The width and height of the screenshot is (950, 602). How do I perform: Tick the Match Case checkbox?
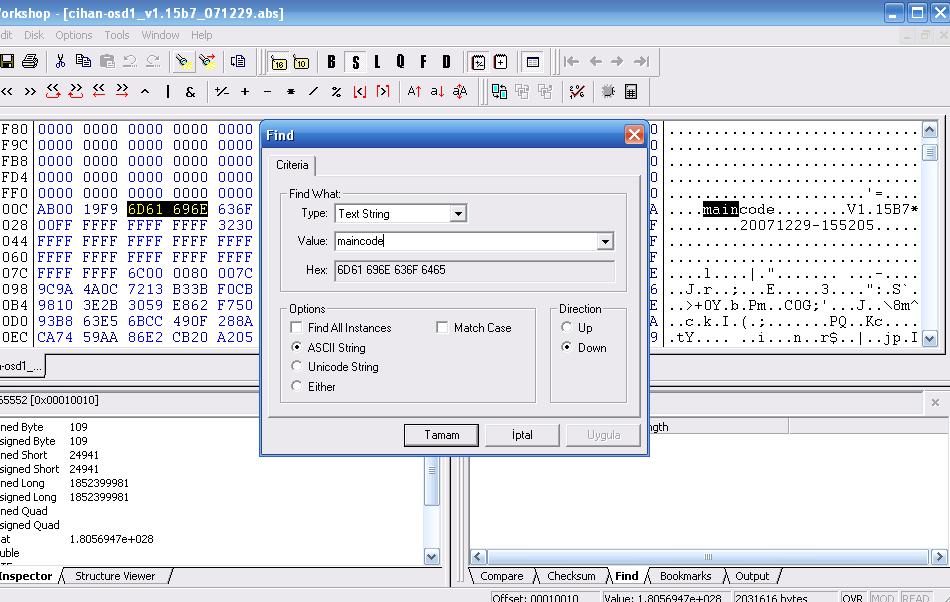pos(442,328)
